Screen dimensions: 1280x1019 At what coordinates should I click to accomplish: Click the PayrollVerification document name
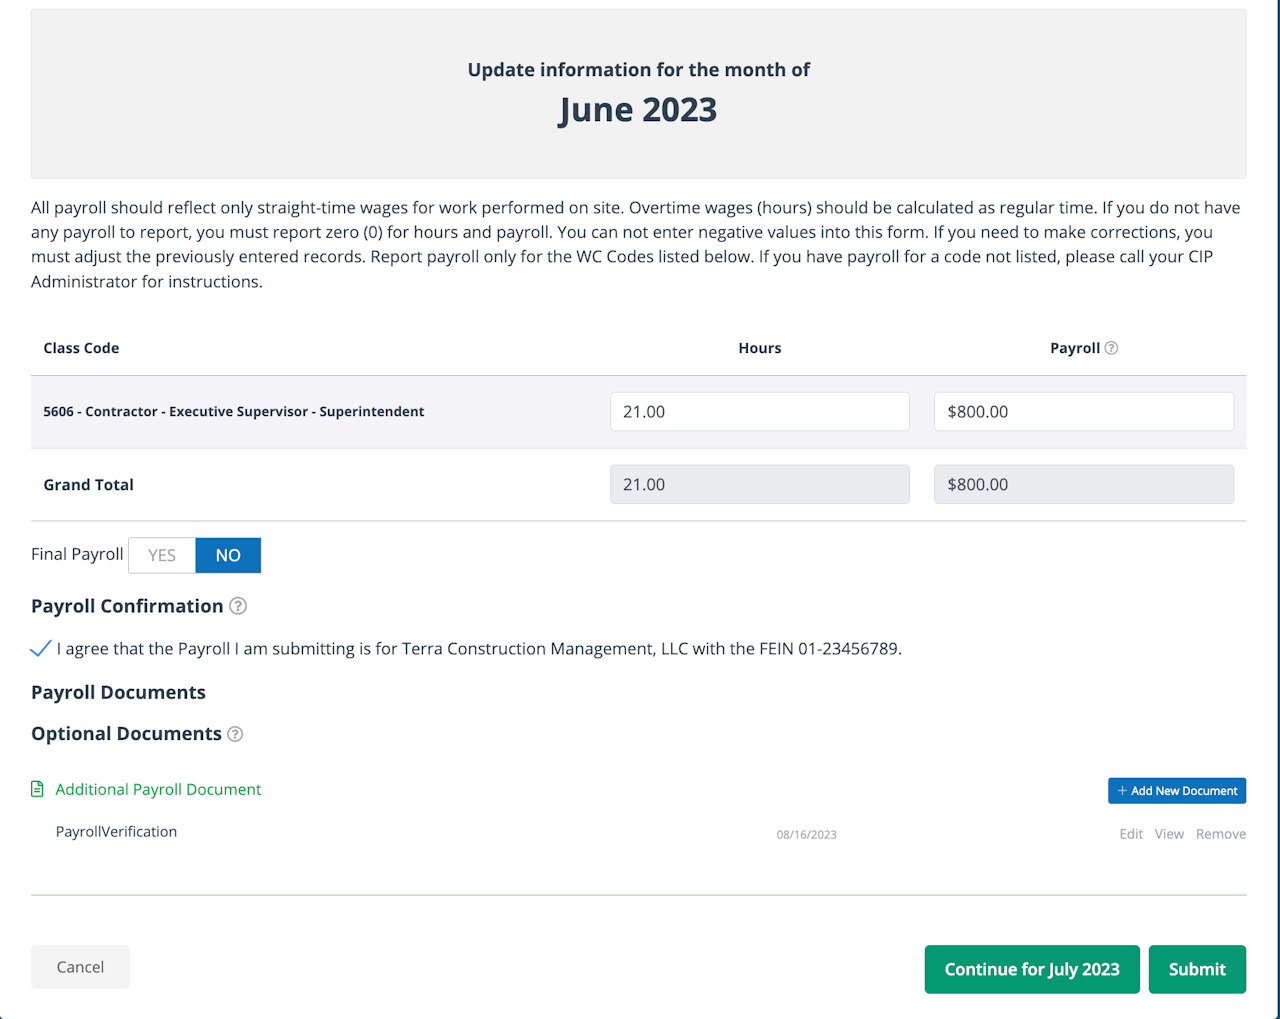tap(116, 832)
